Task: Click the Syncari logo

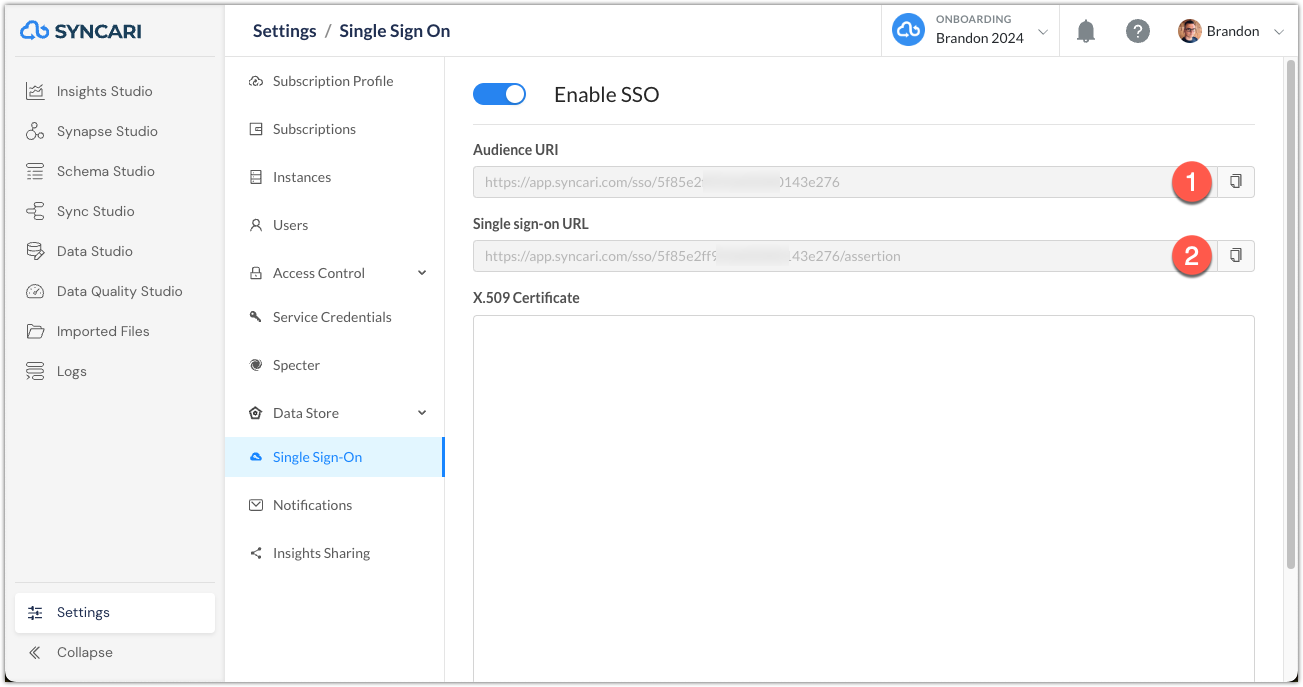Action: 81,31
